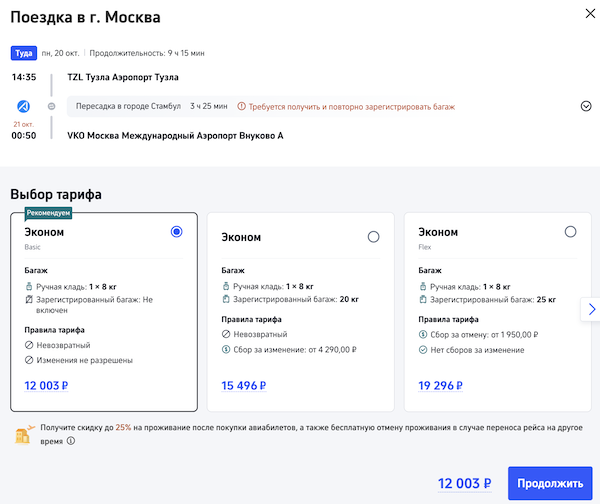Open the total price 12 003 ₽ breakdown

tap(465, 484)
